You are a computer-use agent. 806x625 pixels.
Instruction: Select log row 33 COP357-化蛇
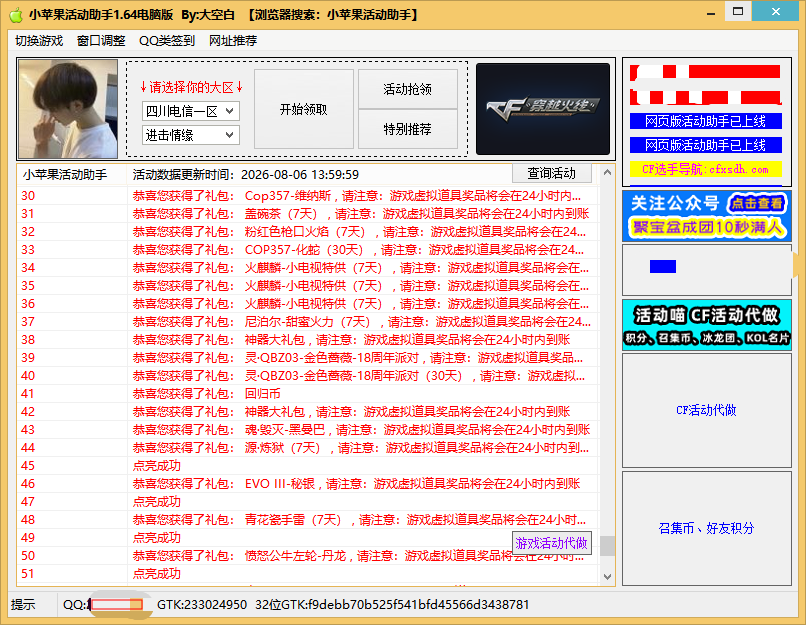coord(307,250)
